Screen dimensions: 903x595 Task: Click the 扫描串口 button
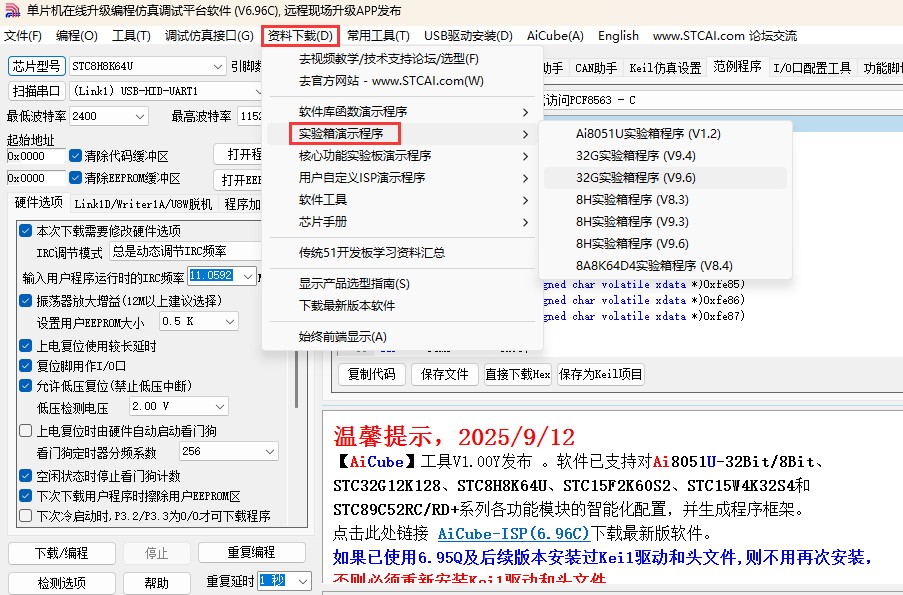tap(37, 91)
